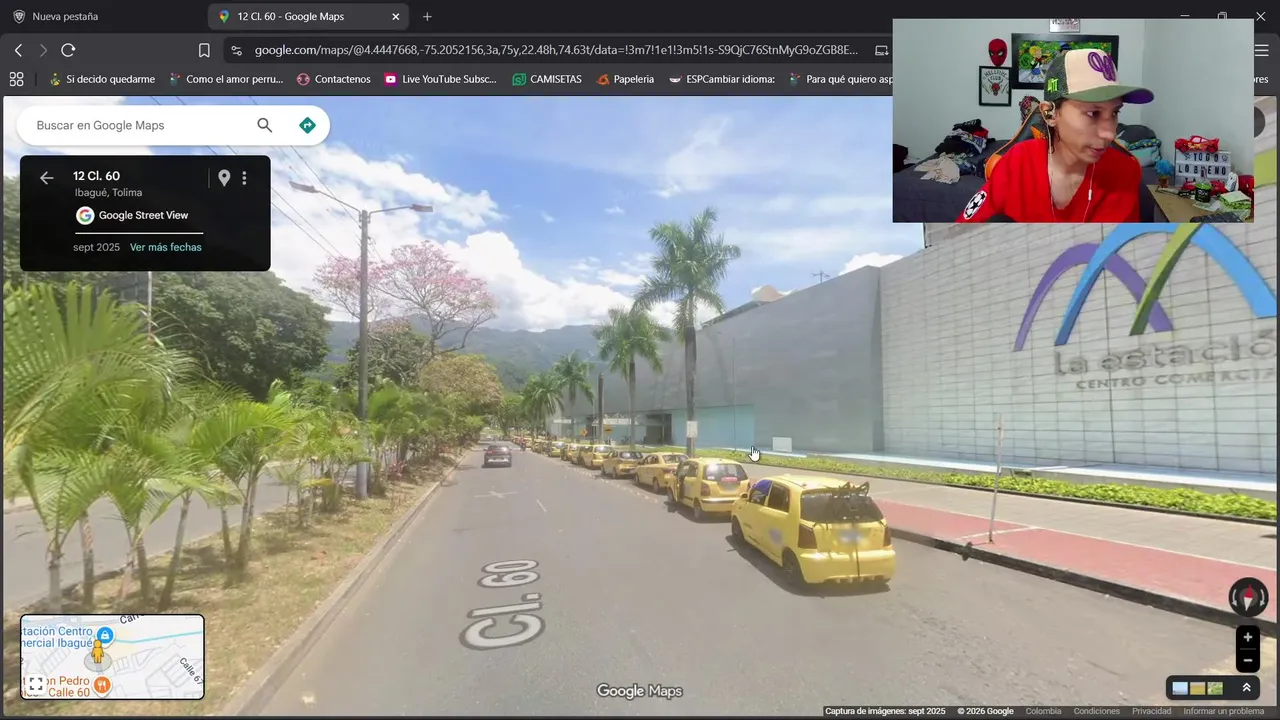
Task: Click the browser address bar URL
Action: pos(556,50)
